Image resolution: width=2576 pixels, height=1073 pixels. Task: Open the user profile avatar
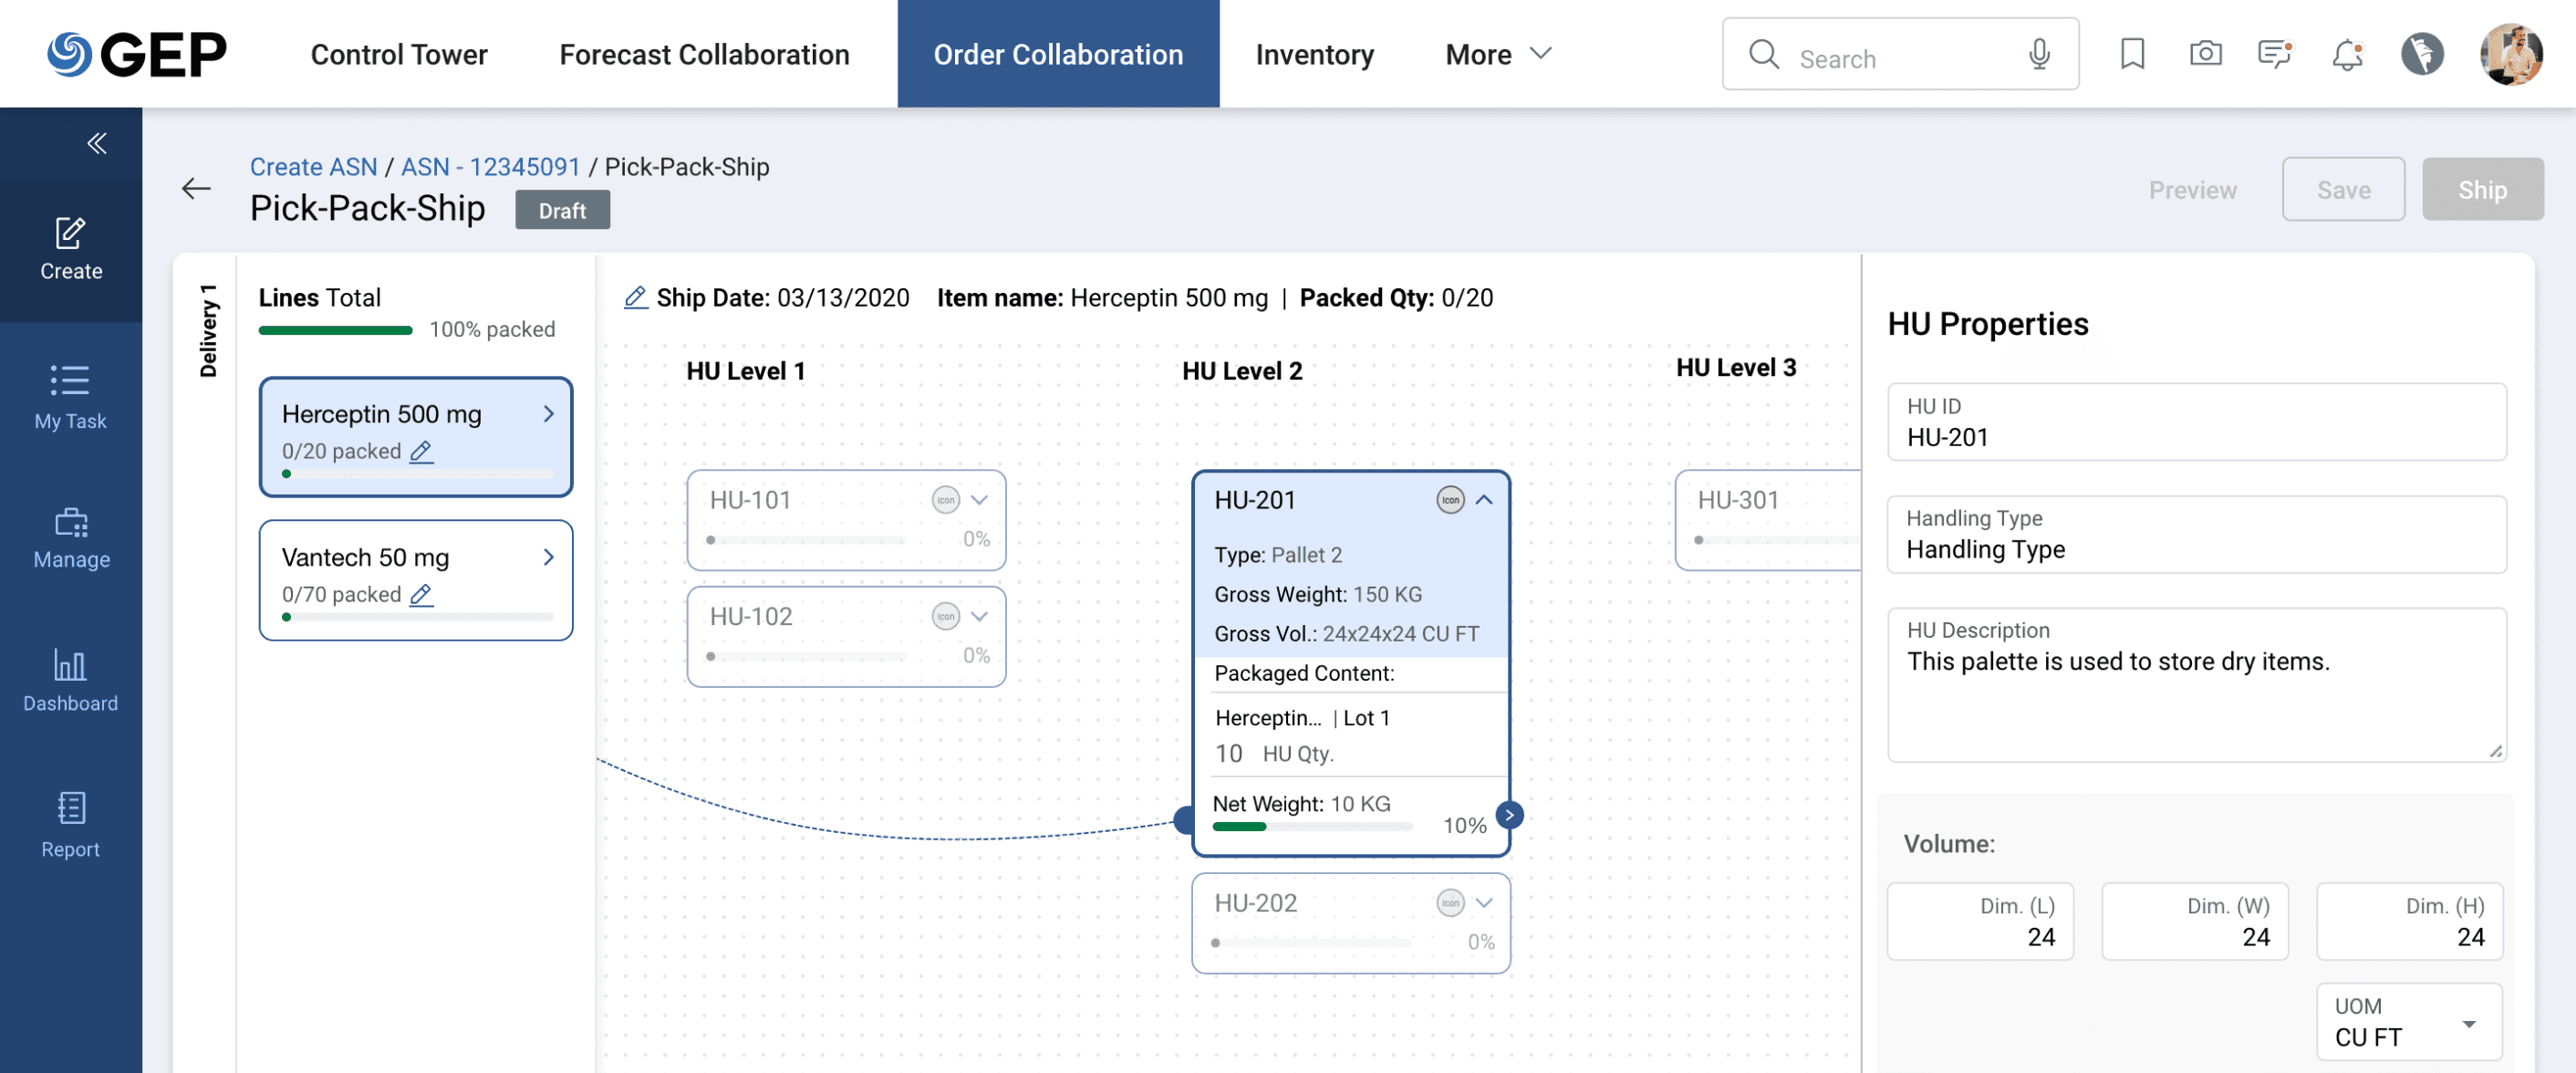[2511, 54]
